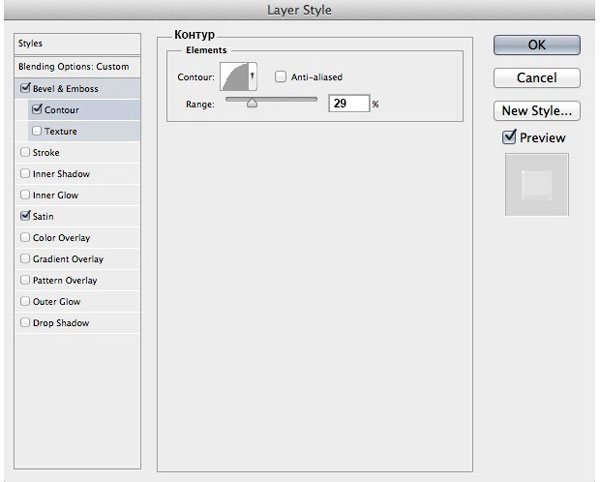Open the Styles section
600x482 pixels.
pyautogui.click(x=77, y=44)
